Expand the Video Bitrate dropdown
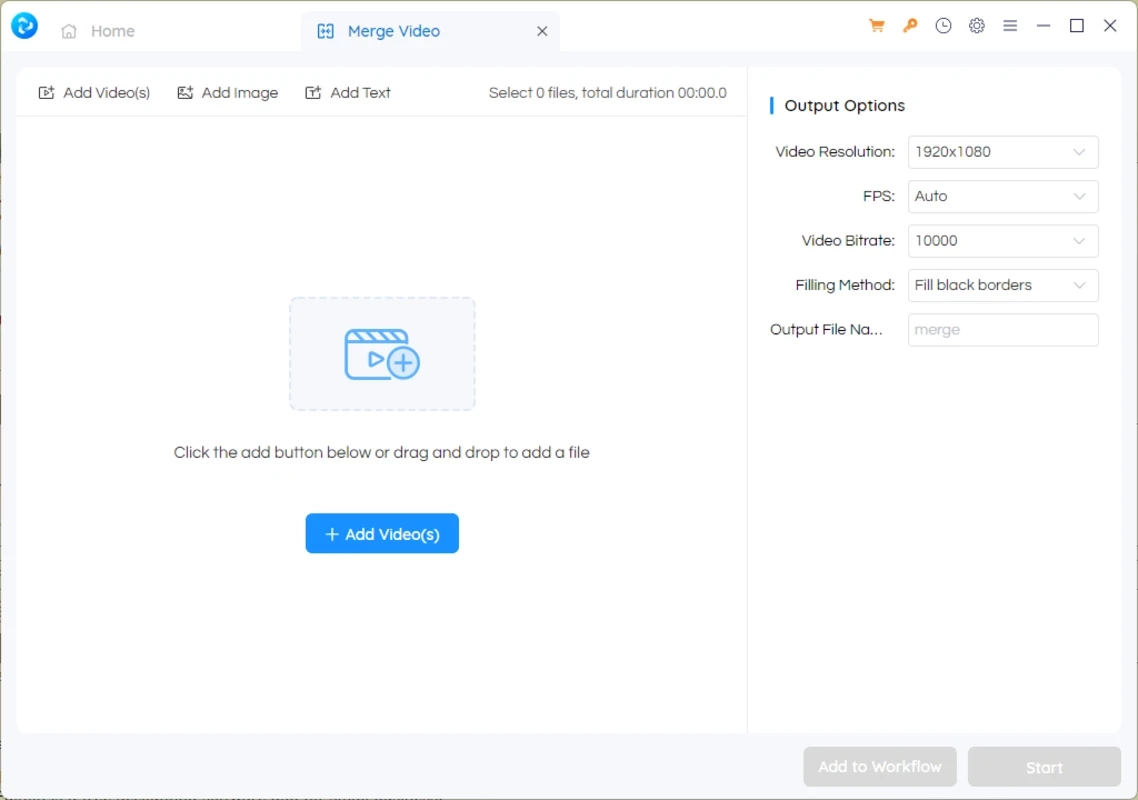The image size is (1138, 800). click(1002, 241)
